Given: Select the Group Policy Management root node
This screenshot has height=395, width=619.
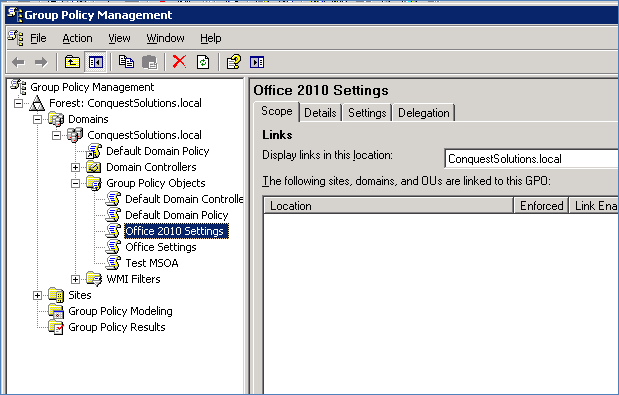Looking at the screenshot, I should click(92, 87).
